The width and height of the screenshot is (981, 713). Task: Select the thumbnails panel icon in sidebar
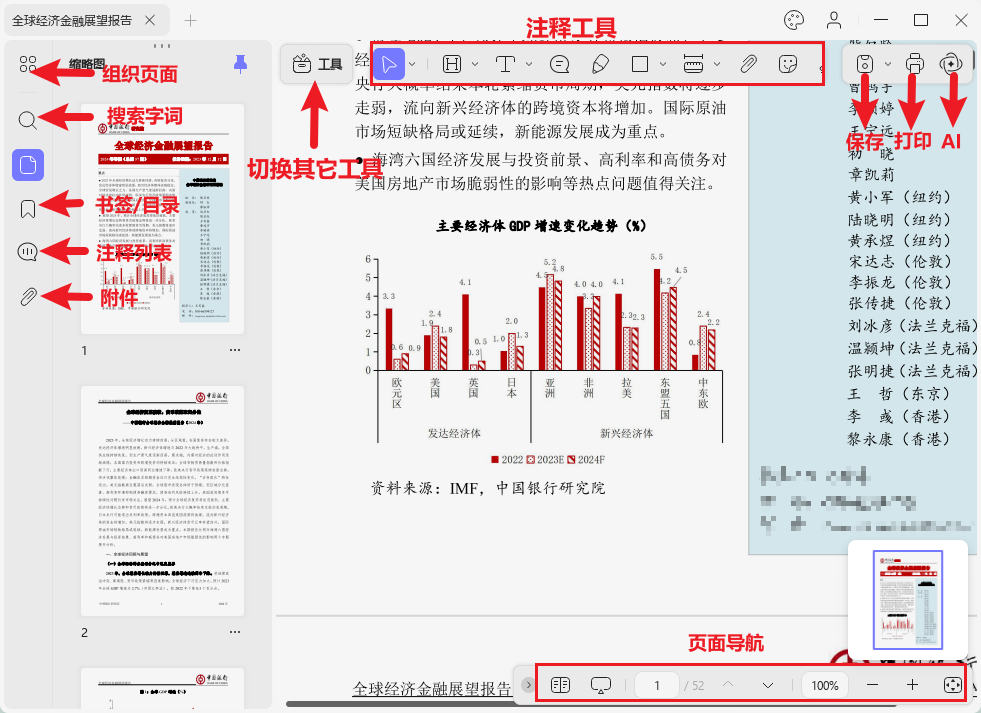click(28, 165)
